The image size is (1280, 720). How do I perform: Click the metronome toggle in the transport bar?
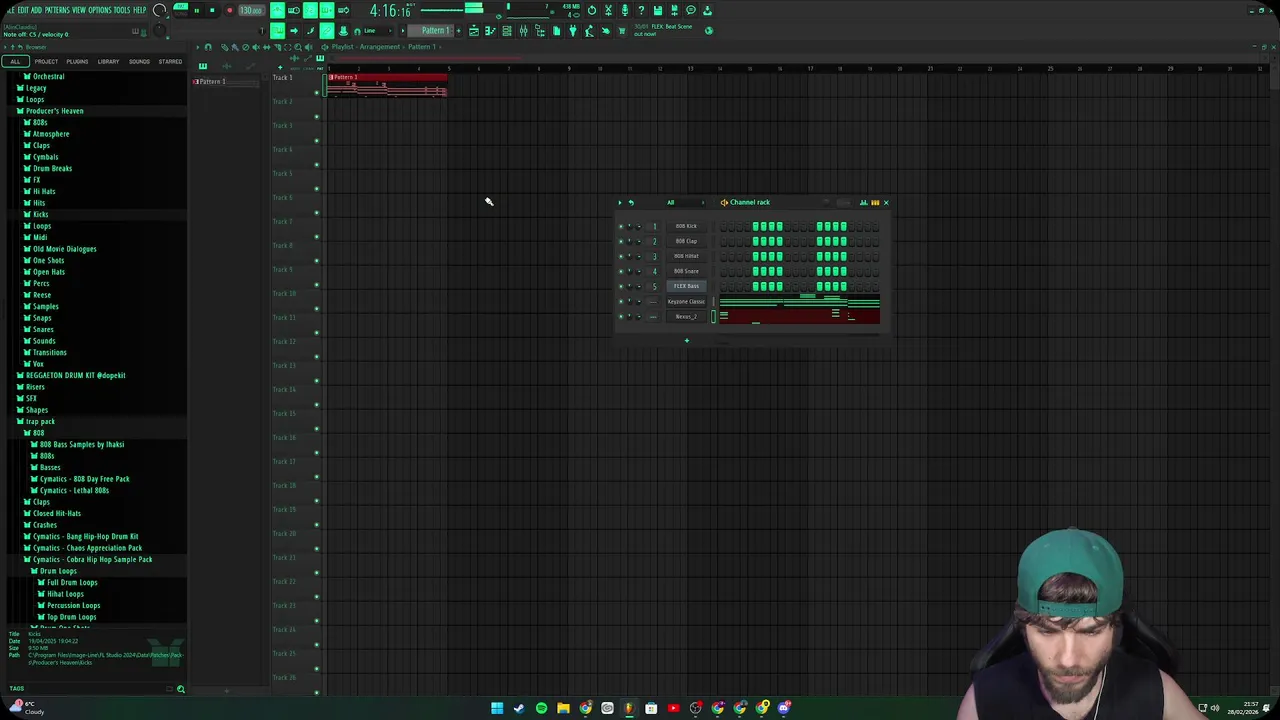pyautogui.click(x=277, y=10)
